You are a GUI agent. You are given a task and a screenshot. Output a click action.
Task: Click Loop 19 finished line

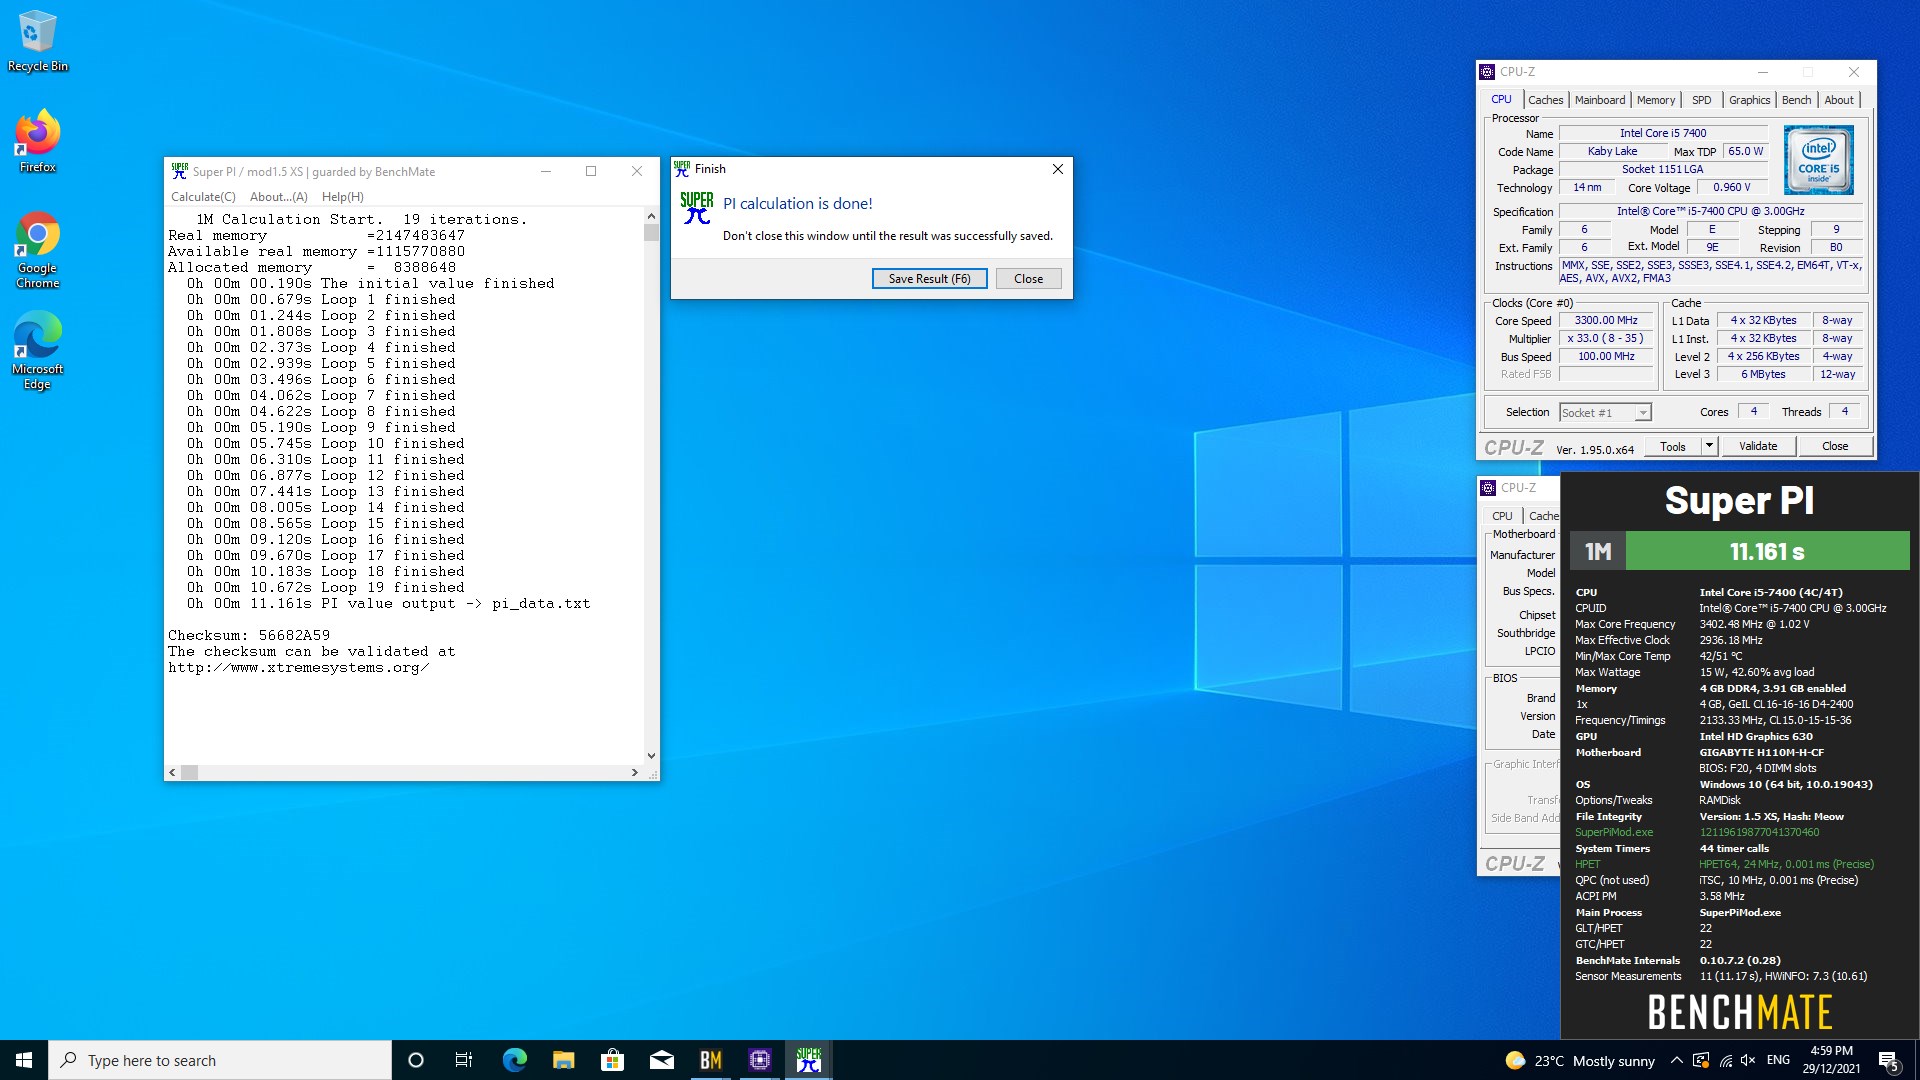326,587
